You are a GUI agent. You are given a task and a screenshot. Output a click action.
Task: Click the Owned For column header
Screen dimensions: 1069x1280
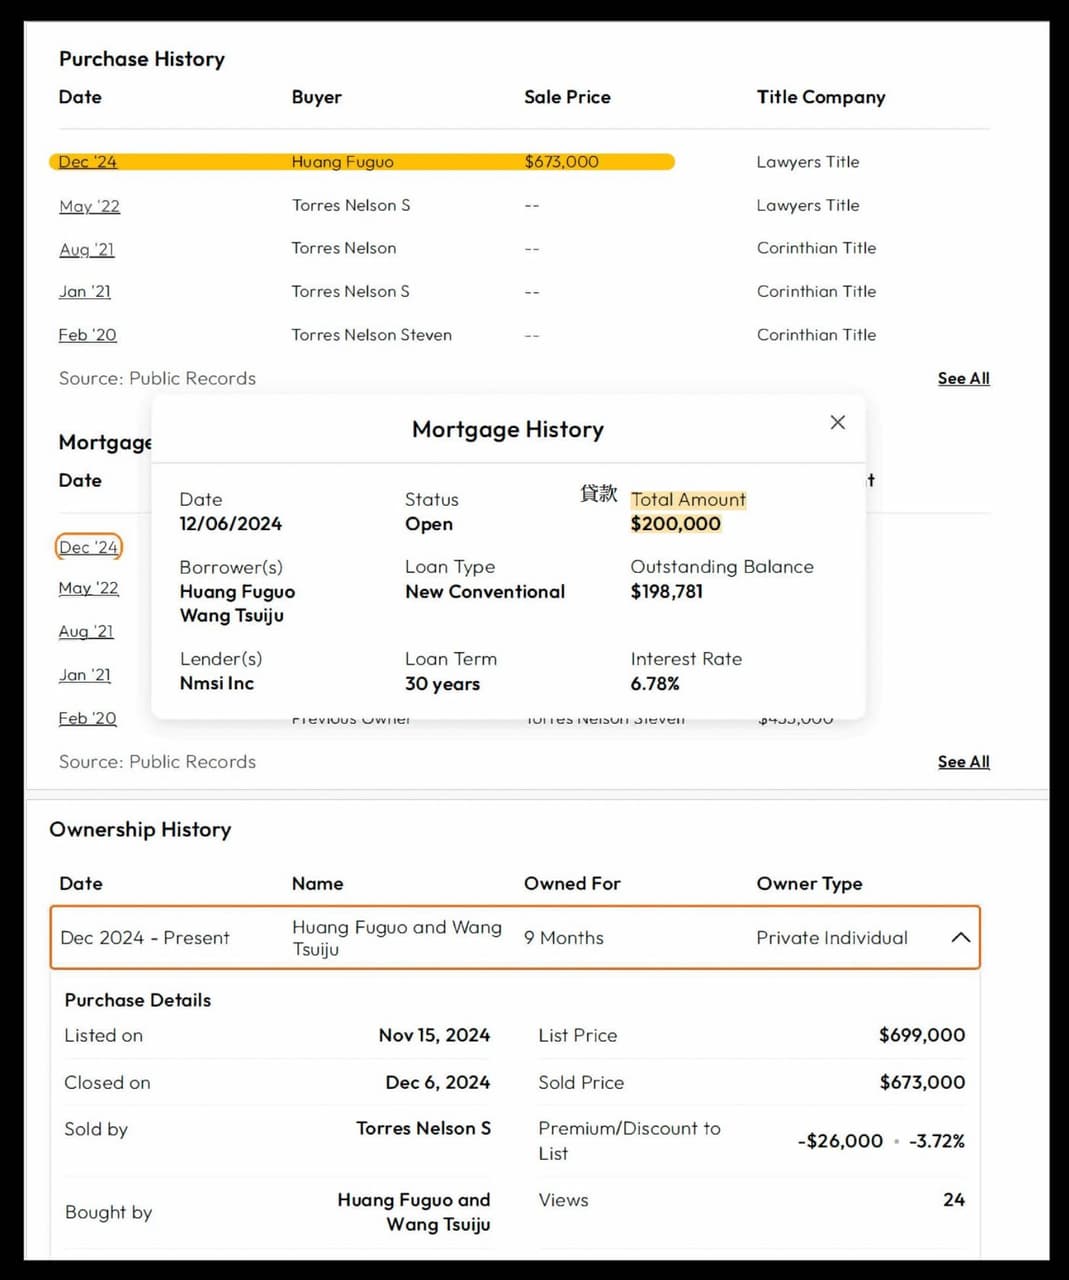[572, 883]
